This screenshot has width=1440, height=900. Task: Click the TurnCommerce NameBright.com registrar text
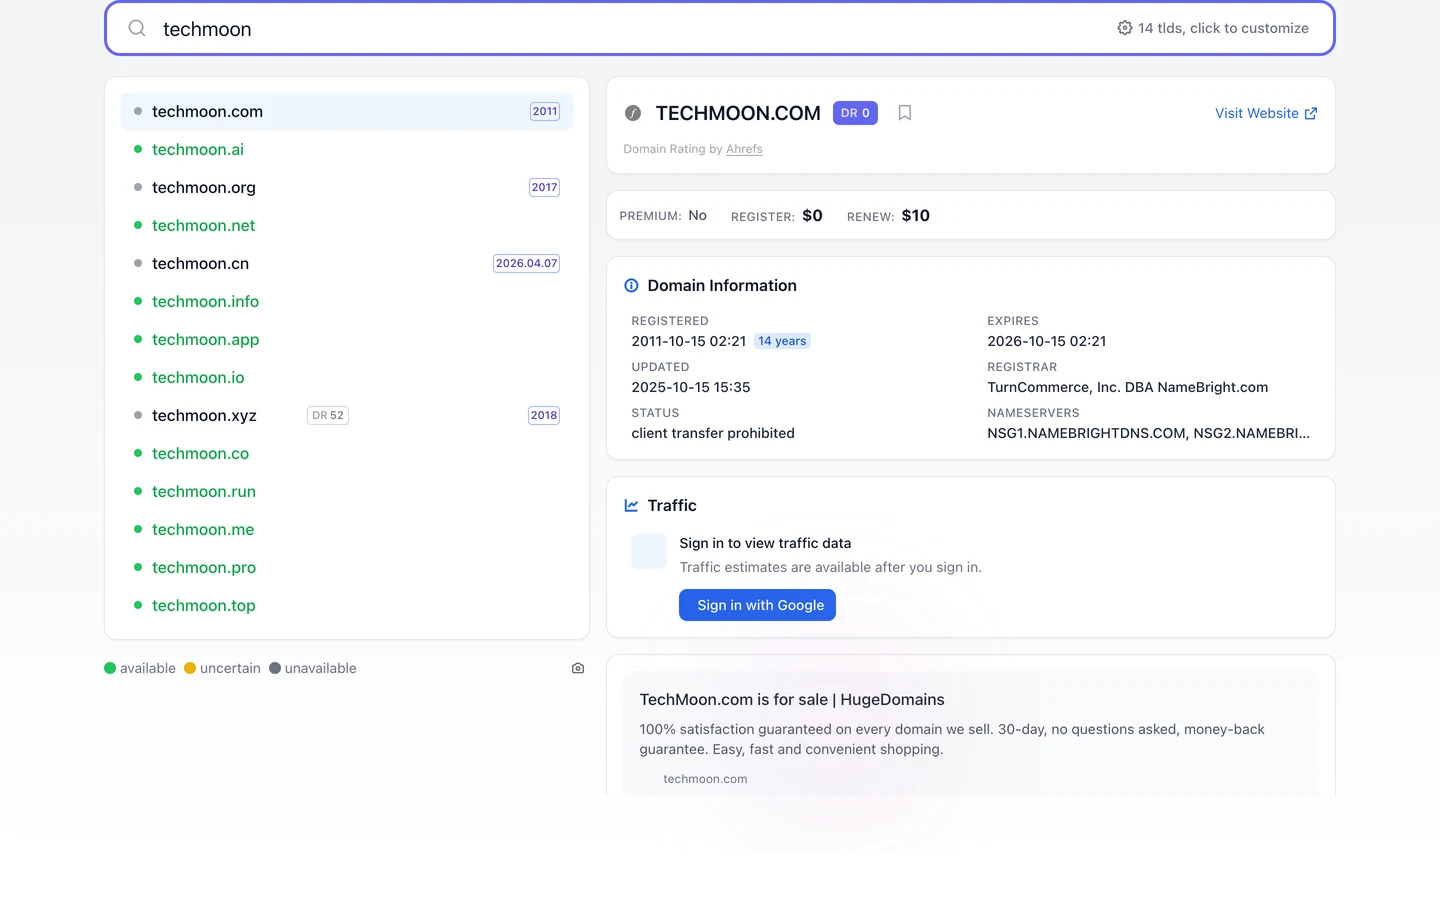click(x=1127, y=387)
